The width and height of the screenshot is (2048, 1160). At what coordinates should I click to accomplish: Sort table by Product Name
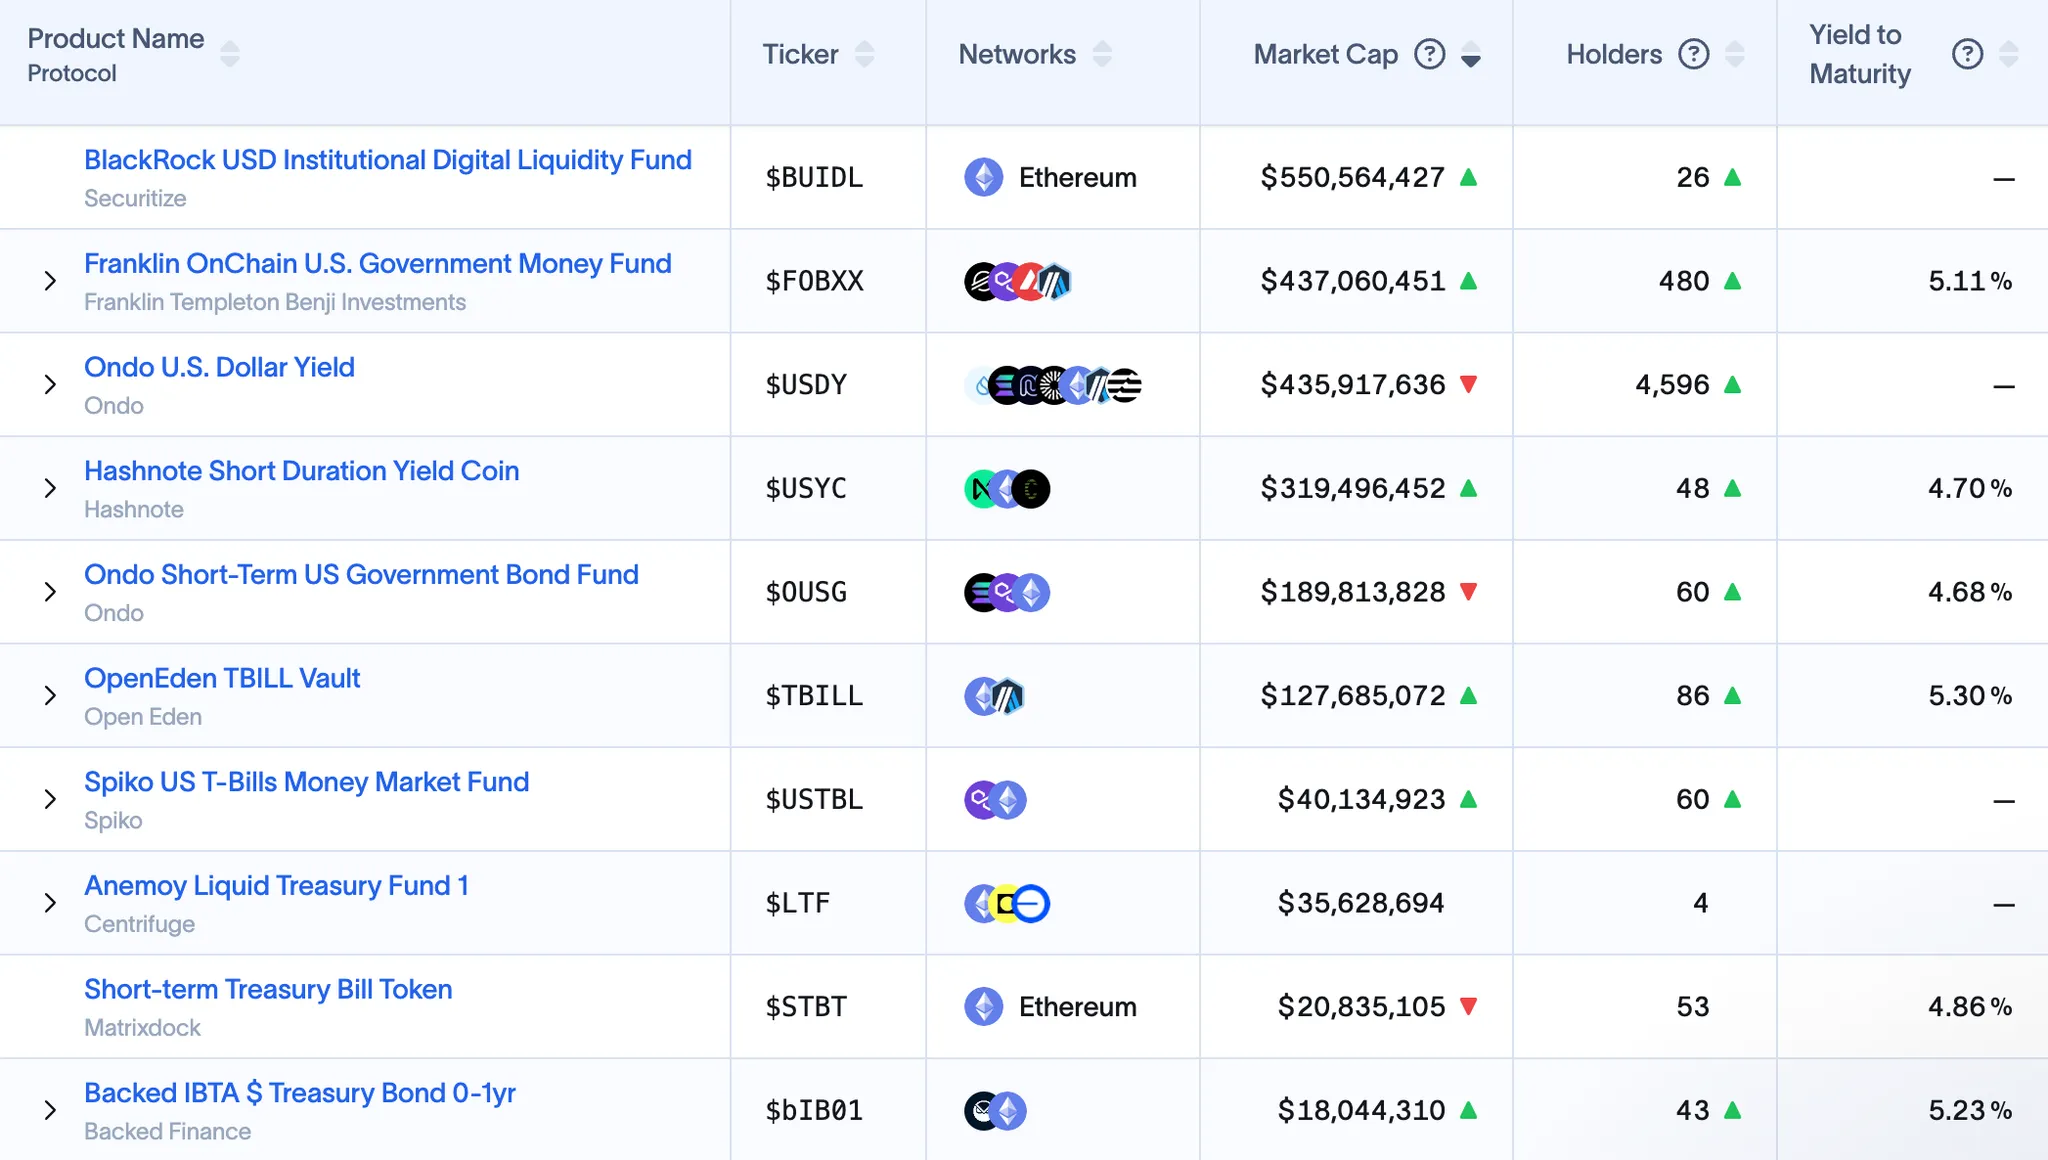point(230,54)
